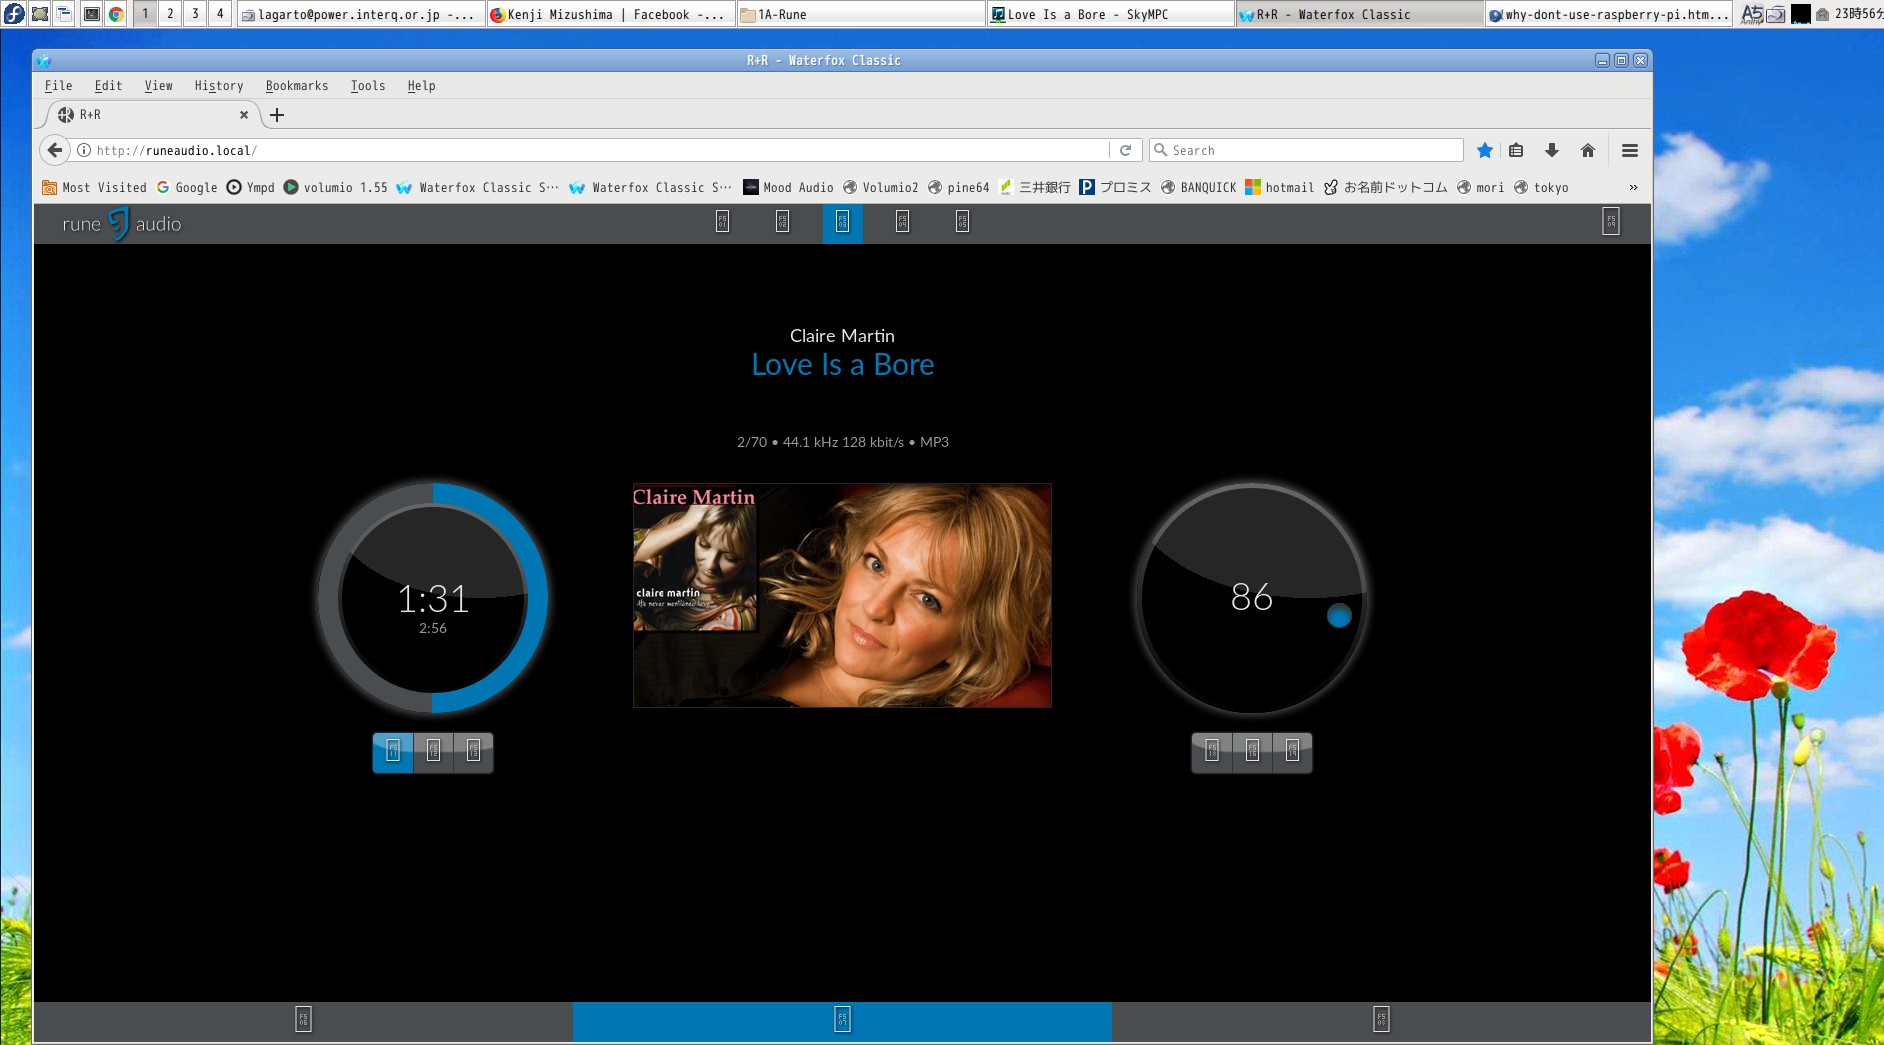The width and height of the screenshot is (1884, 1045).
Task: Open the Bookmarks menu
Action: click(x=296, y=86)
